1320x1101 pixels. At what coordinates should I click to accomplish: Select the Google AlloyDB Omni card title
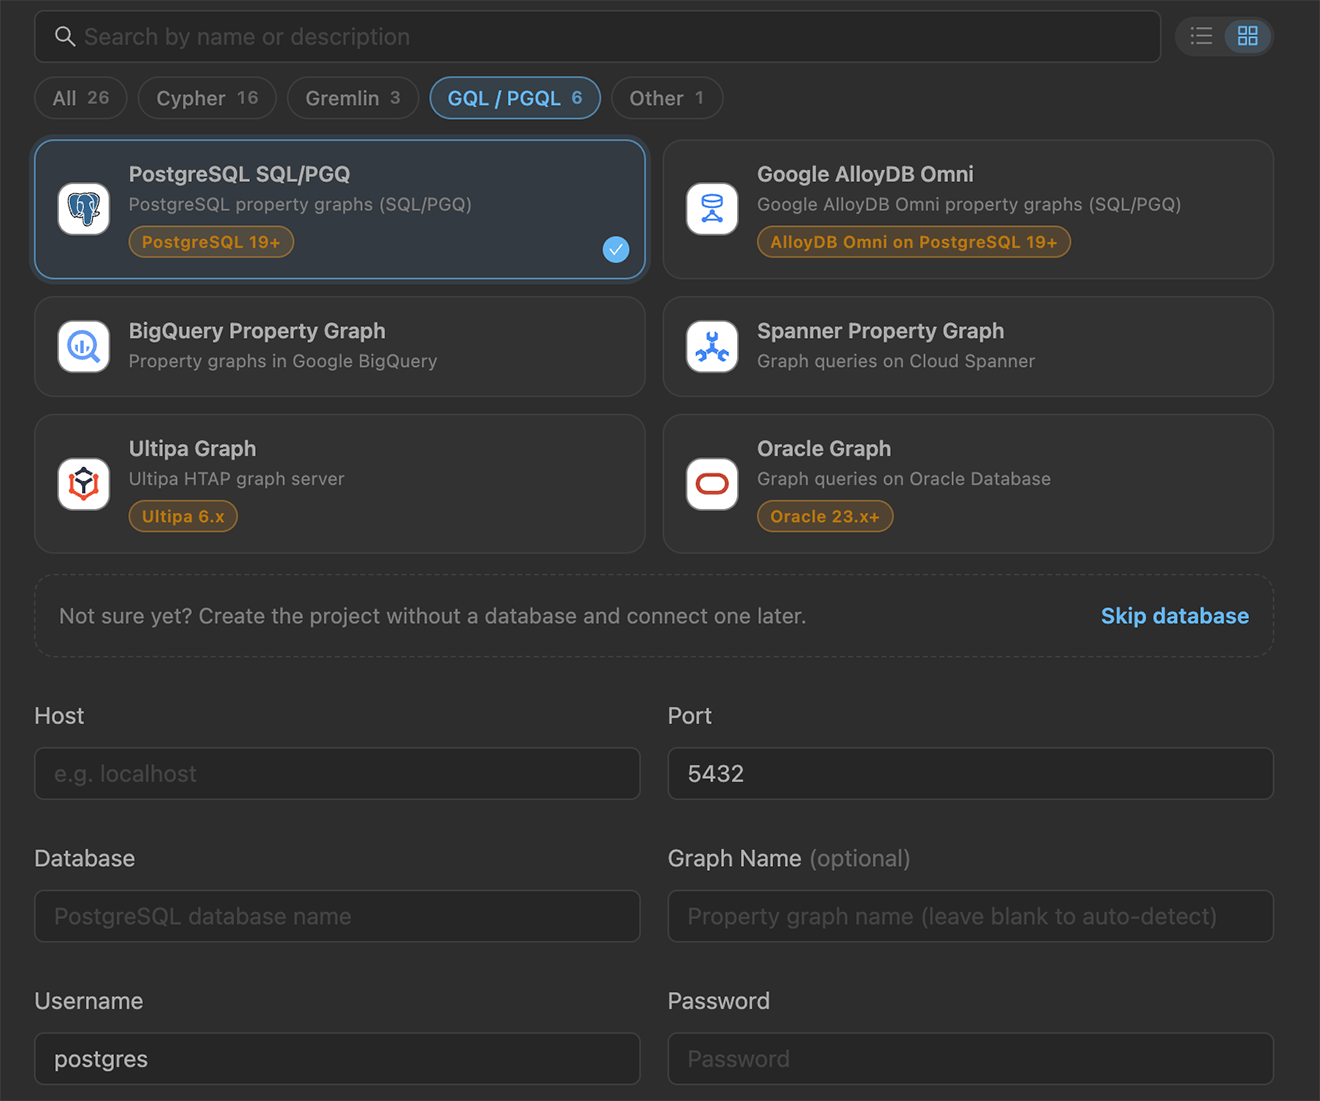pyautogui.click(x=865, y=174)
